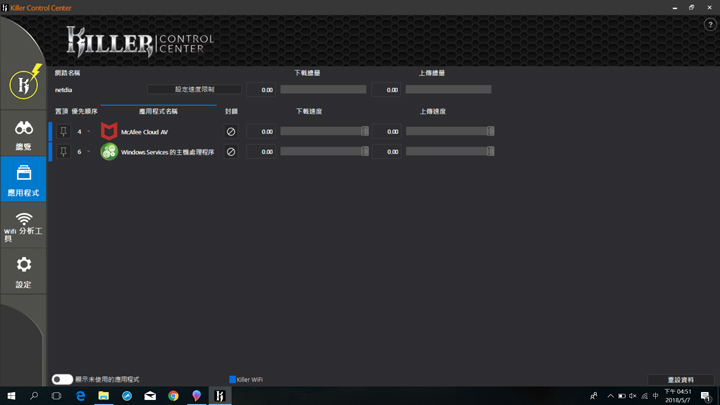Click netdia total download value field
The width and height of the screenshot is (720, 405).
click(x=261, y=90)
